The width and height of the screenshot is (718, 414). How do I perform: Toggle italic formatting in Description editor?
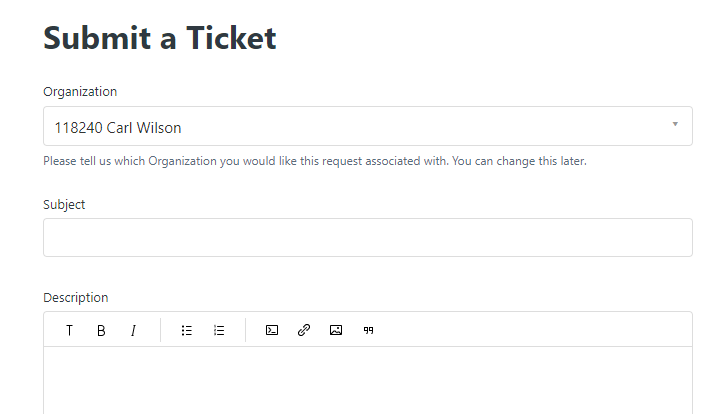[x=133, y=330]
